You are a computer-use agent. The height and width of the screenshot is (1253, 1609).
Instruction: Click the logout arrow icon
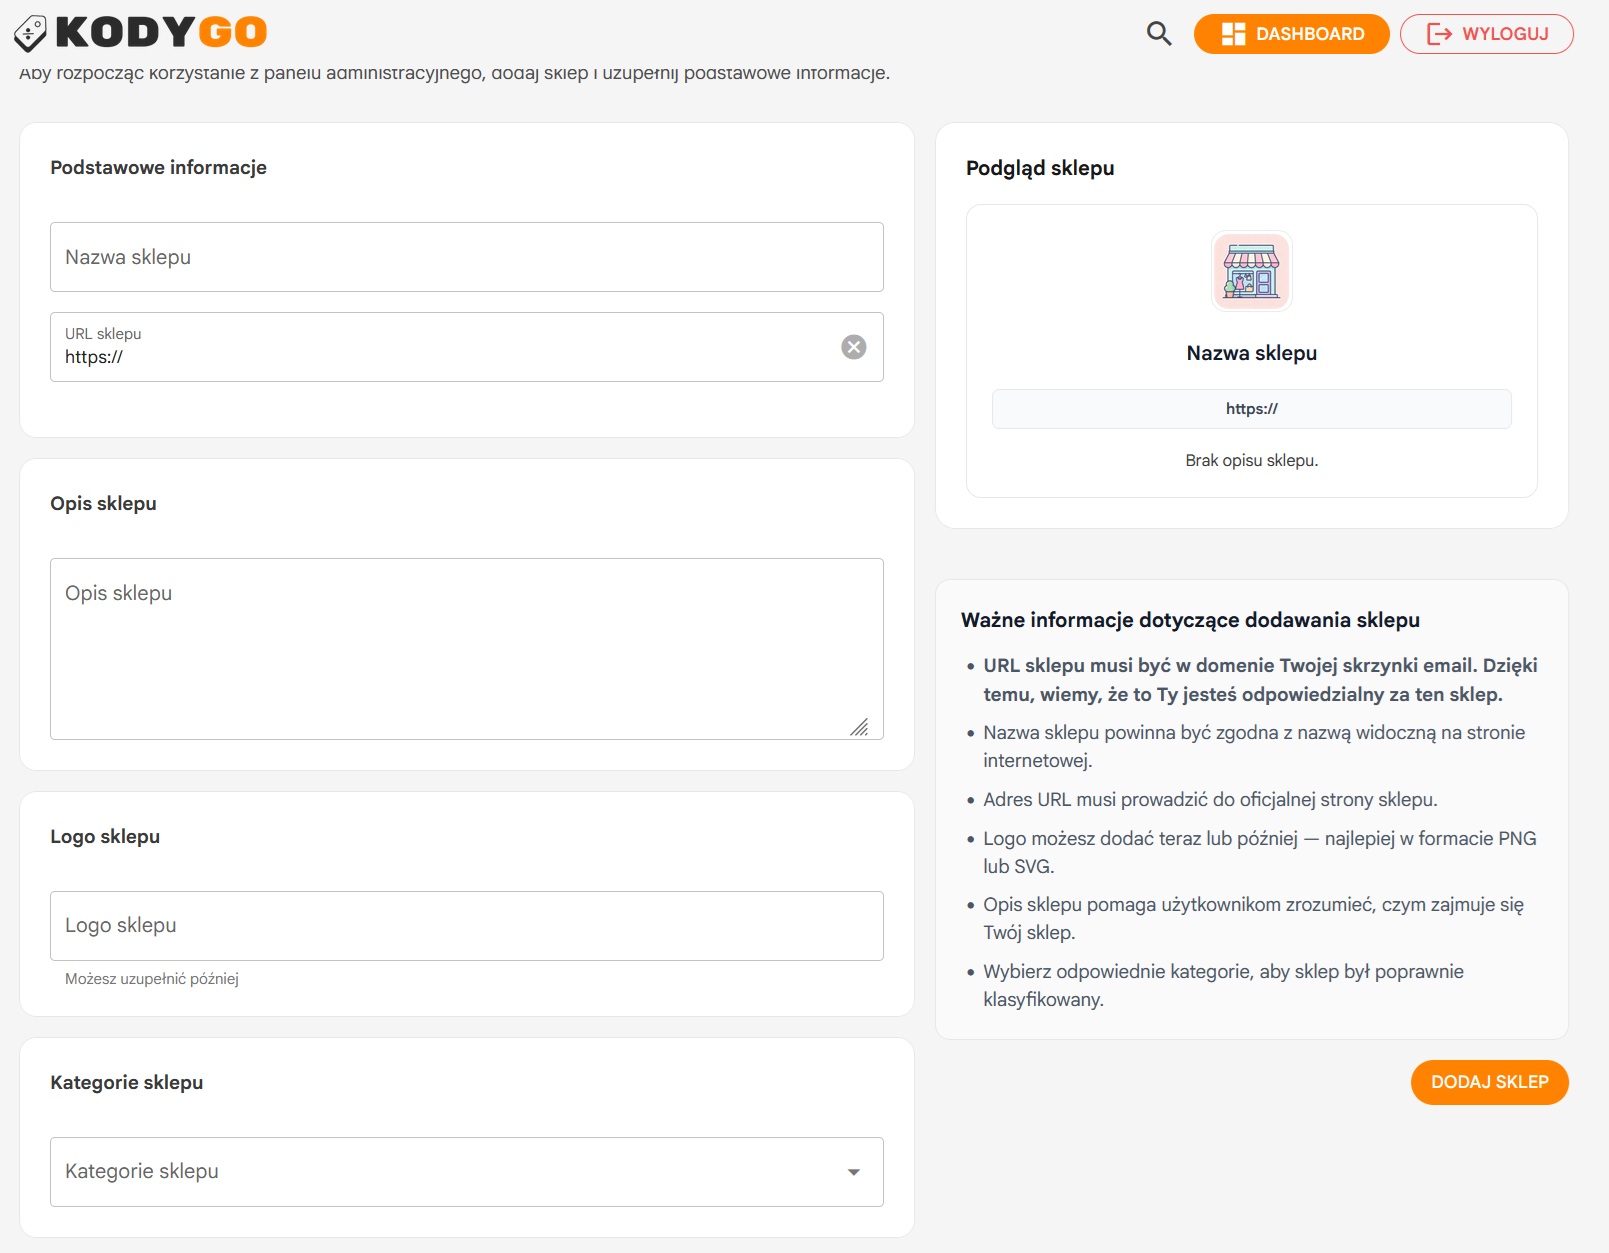click(x=1439, y=34)
